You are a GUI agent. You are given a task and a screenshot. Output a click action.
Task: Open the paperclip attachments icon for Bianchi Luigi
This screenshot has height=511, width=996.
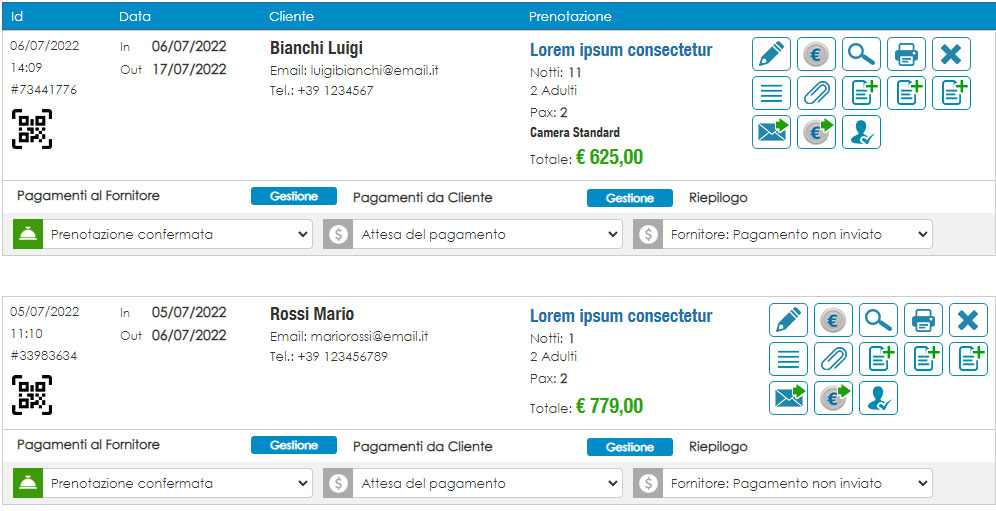click(x=816, y=93)
